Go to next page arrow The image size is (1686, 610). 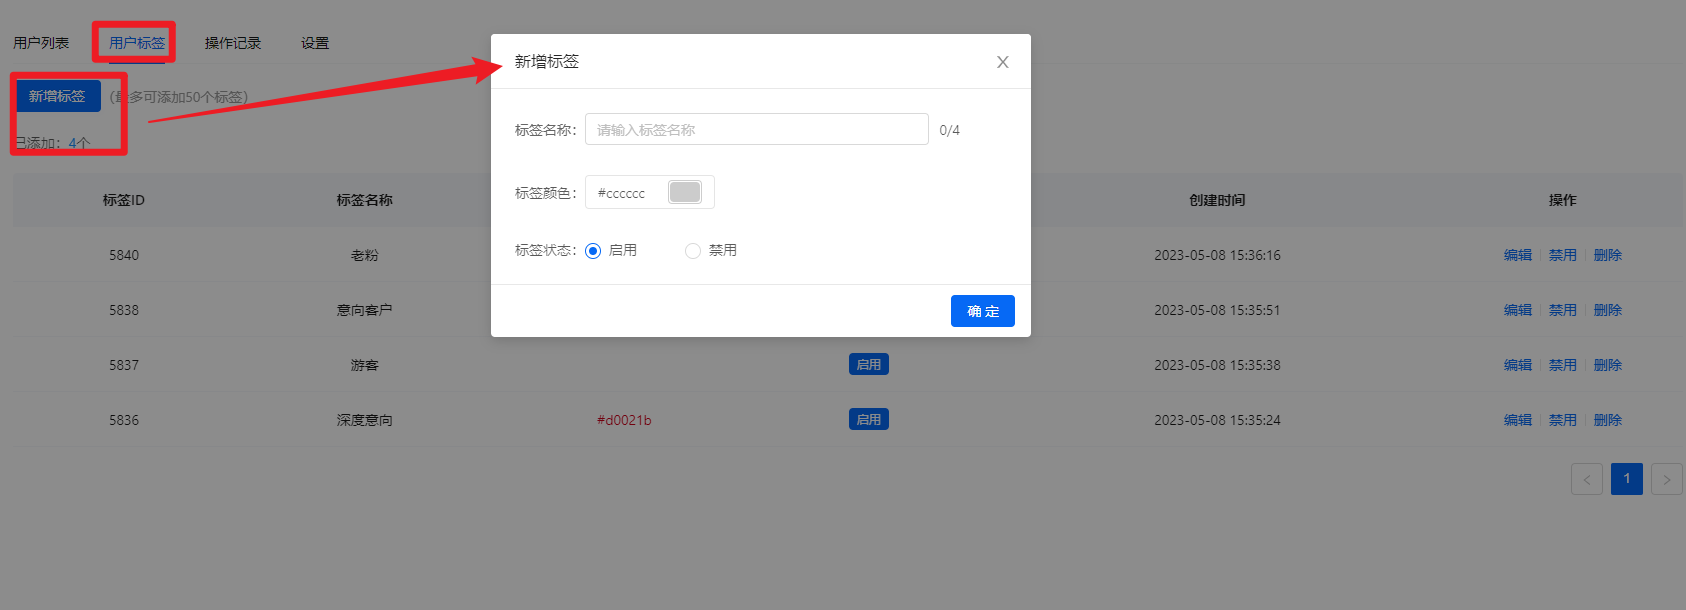(1666, 479)
